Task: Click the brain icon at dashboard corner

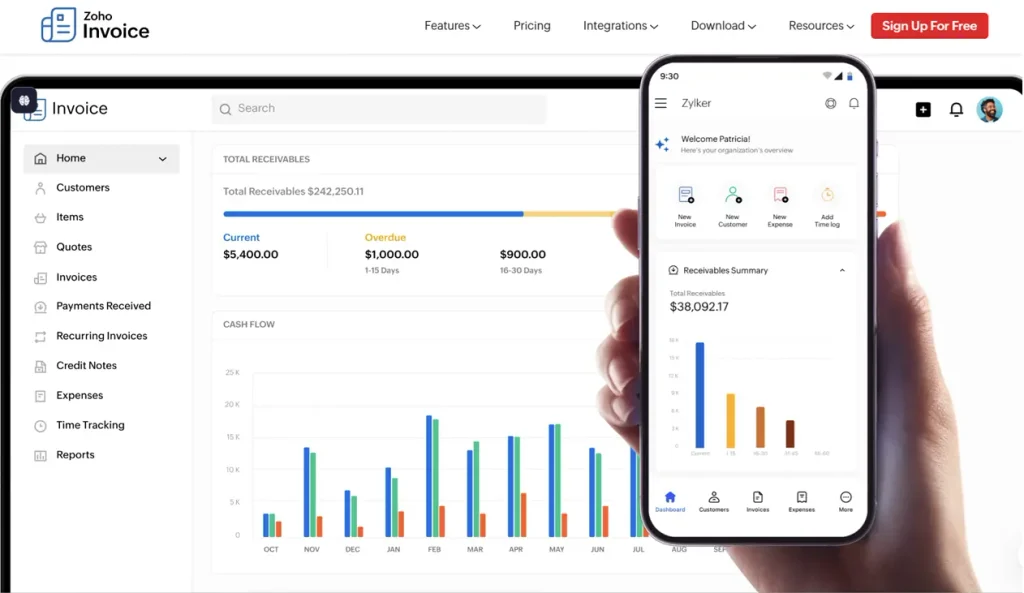Action: click(24, 101)
